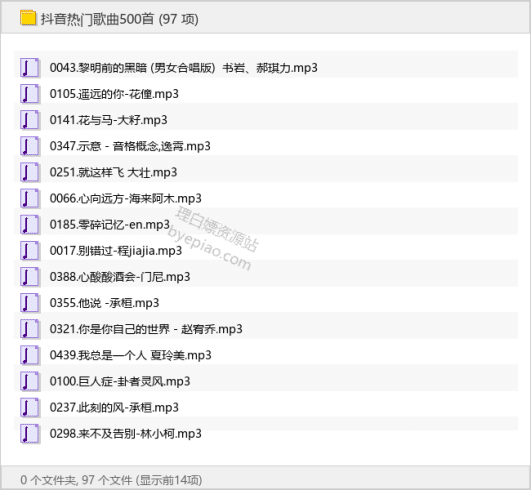Select file 0321.你是你自己的世界 - 赵宥乔.mp3
This screenshot has width=531, height=490.
pyautogui.click(x=146, y=329)
